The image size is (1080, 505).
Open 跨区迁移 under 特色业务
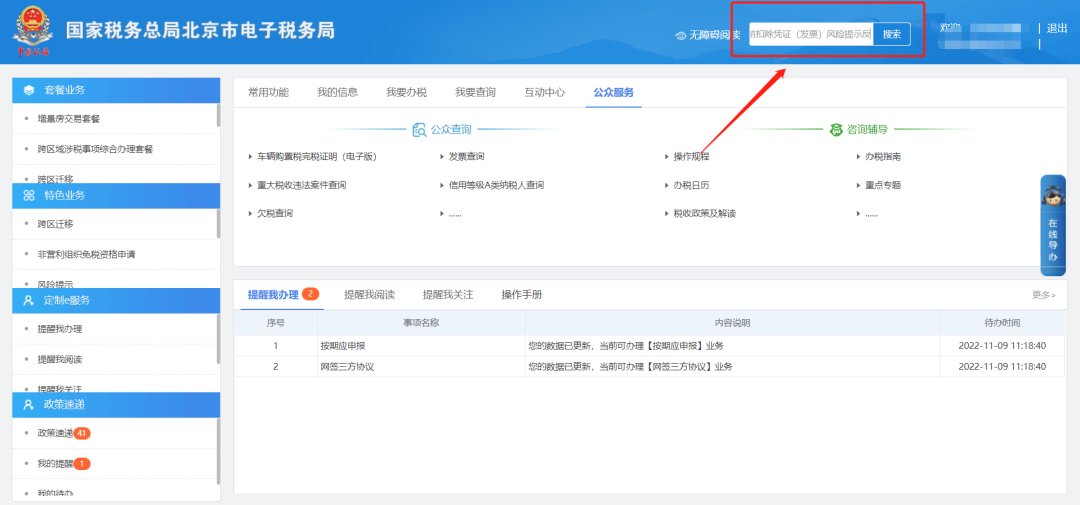pos(55,224)
